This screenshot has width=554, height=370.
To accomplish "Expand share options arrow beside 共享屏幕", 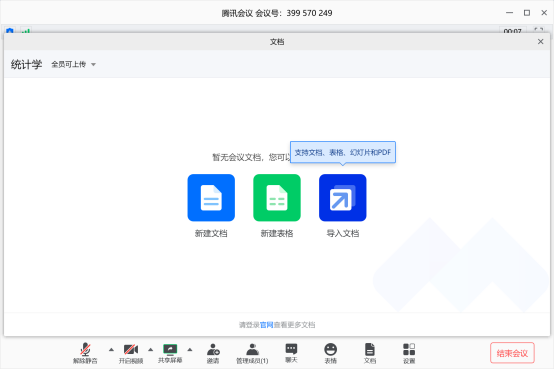I will click(x=190, y=350).
